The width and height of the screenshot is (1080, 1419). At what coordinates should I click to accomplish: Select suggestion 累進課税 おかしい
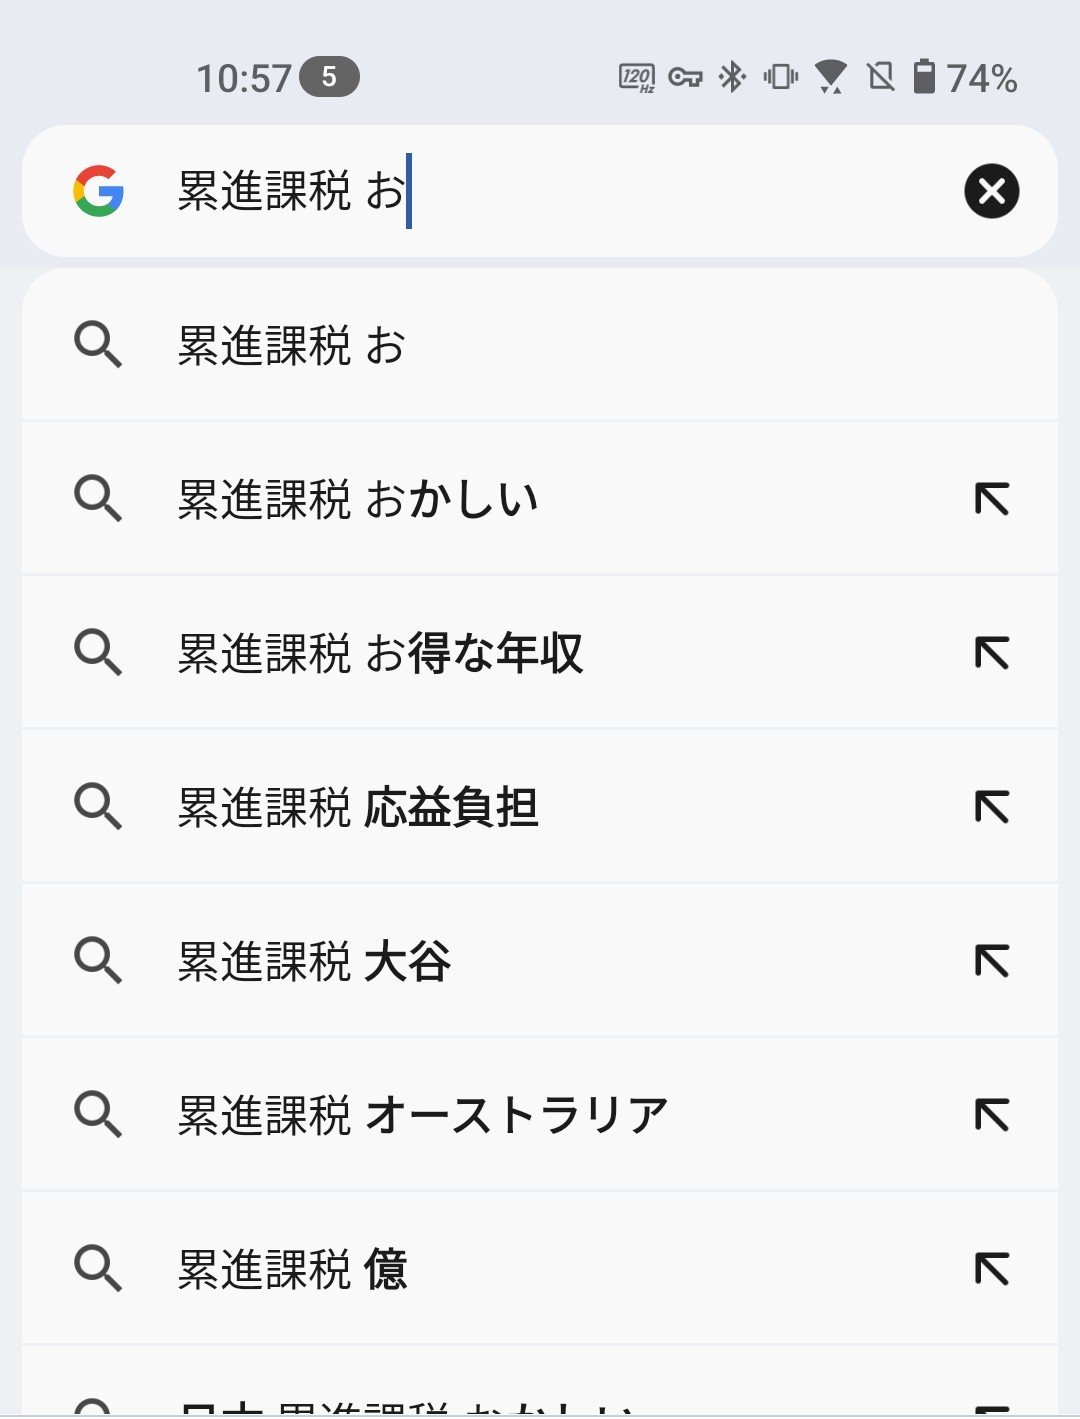(x=540, y=498)
